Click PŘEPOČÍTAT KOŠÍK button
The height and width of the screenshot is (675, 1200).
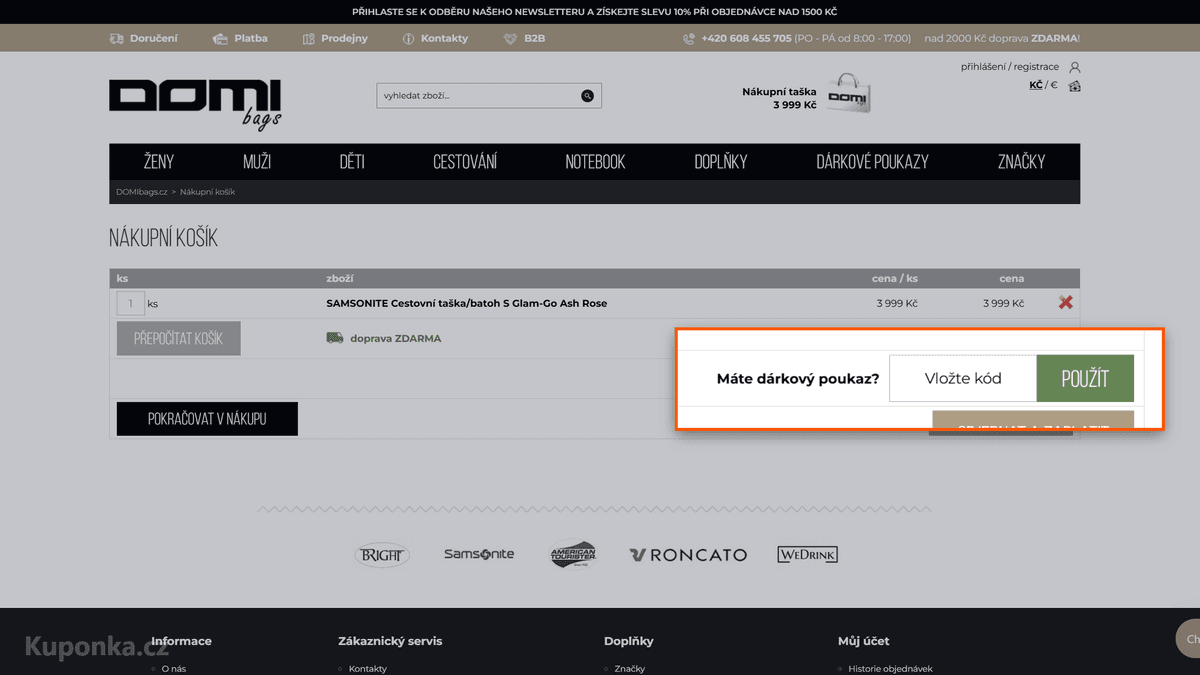point(179,338)
